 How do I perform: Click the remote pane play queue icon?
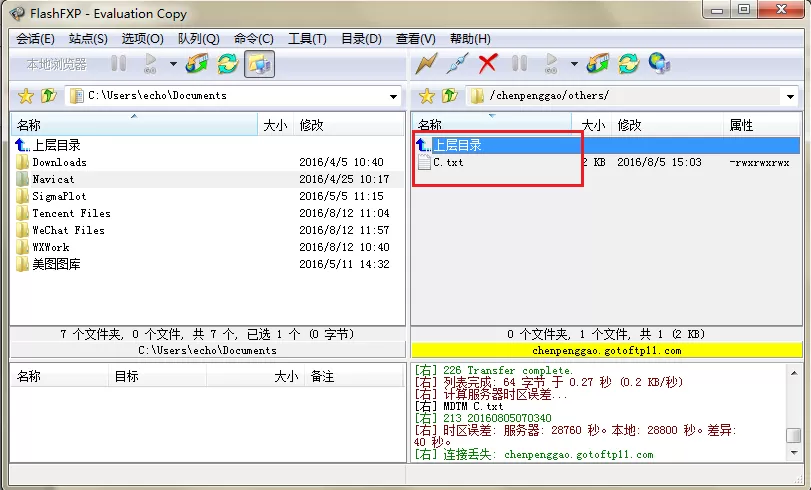(x=551, y=64)
